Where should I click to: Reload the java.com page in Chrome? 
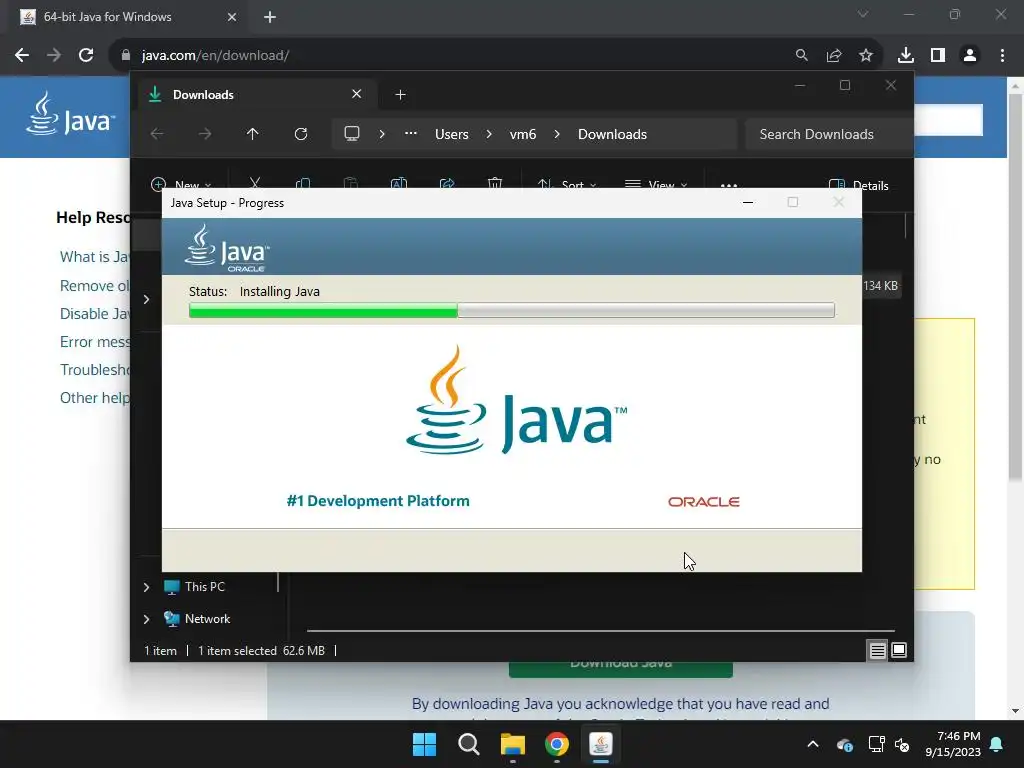tap(86, 56)
